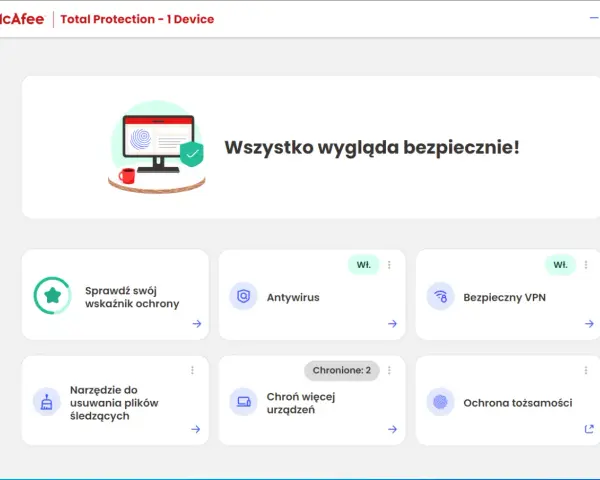The height and width of the screenshot is (480, 600).
Task: Minimize the McAfee window
Action: (x=594, y=18)
